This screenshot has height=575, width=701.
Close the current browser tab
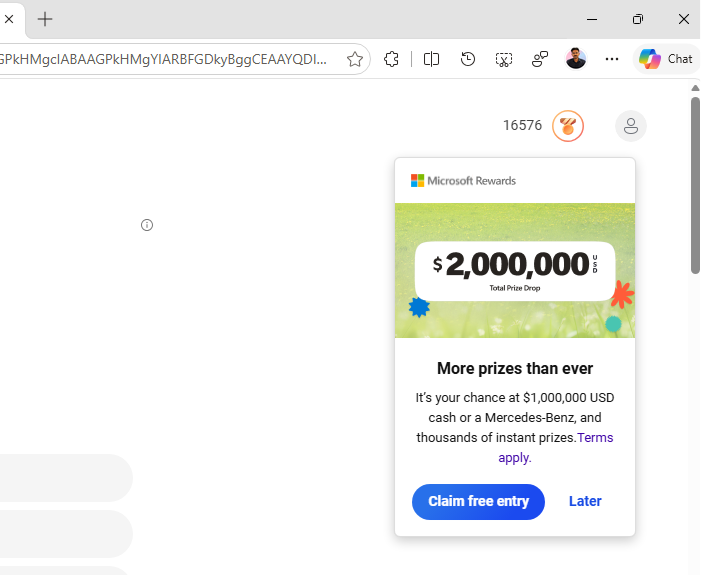(x=9, y=19)
